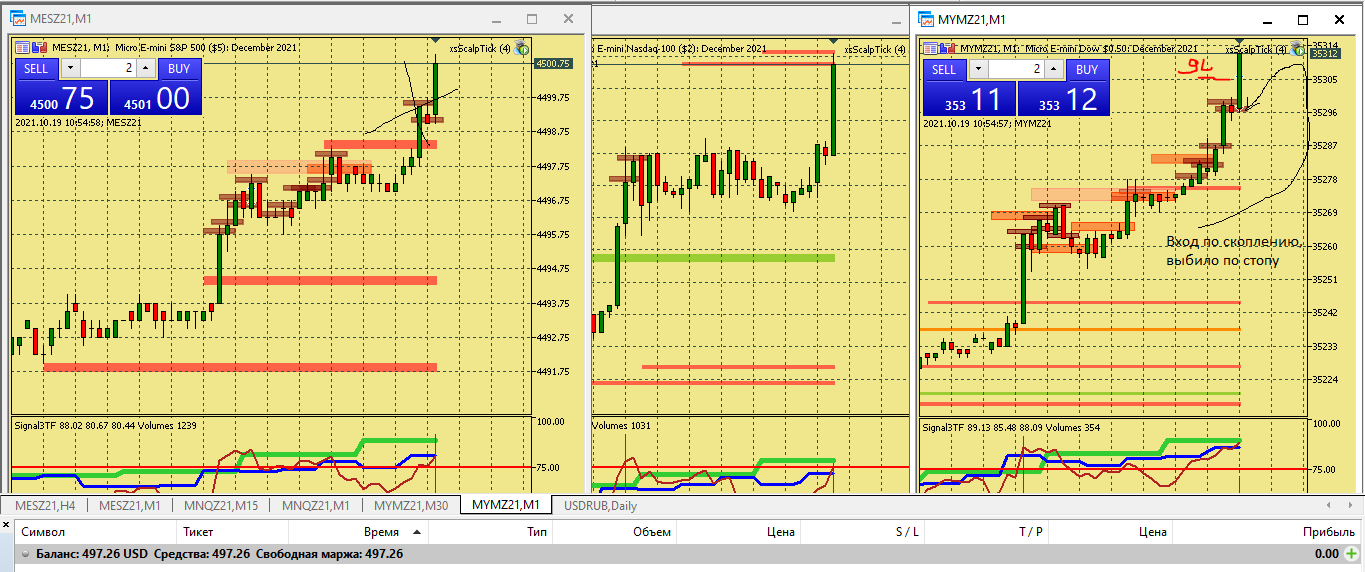Decrease volume with down arrow in MYMZ21 panel
The image size is (1365, 572).
978,69
